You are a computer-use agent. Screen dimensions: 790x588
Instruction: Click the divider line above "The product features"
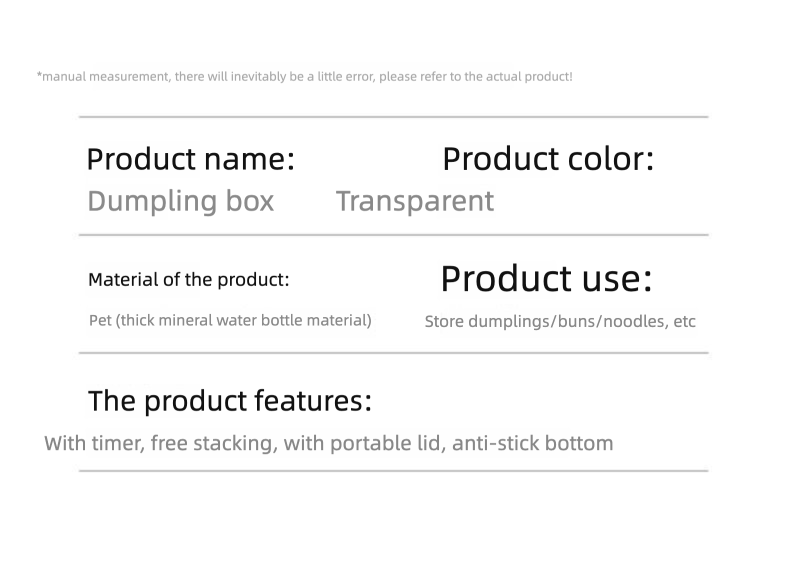(393, 353)
